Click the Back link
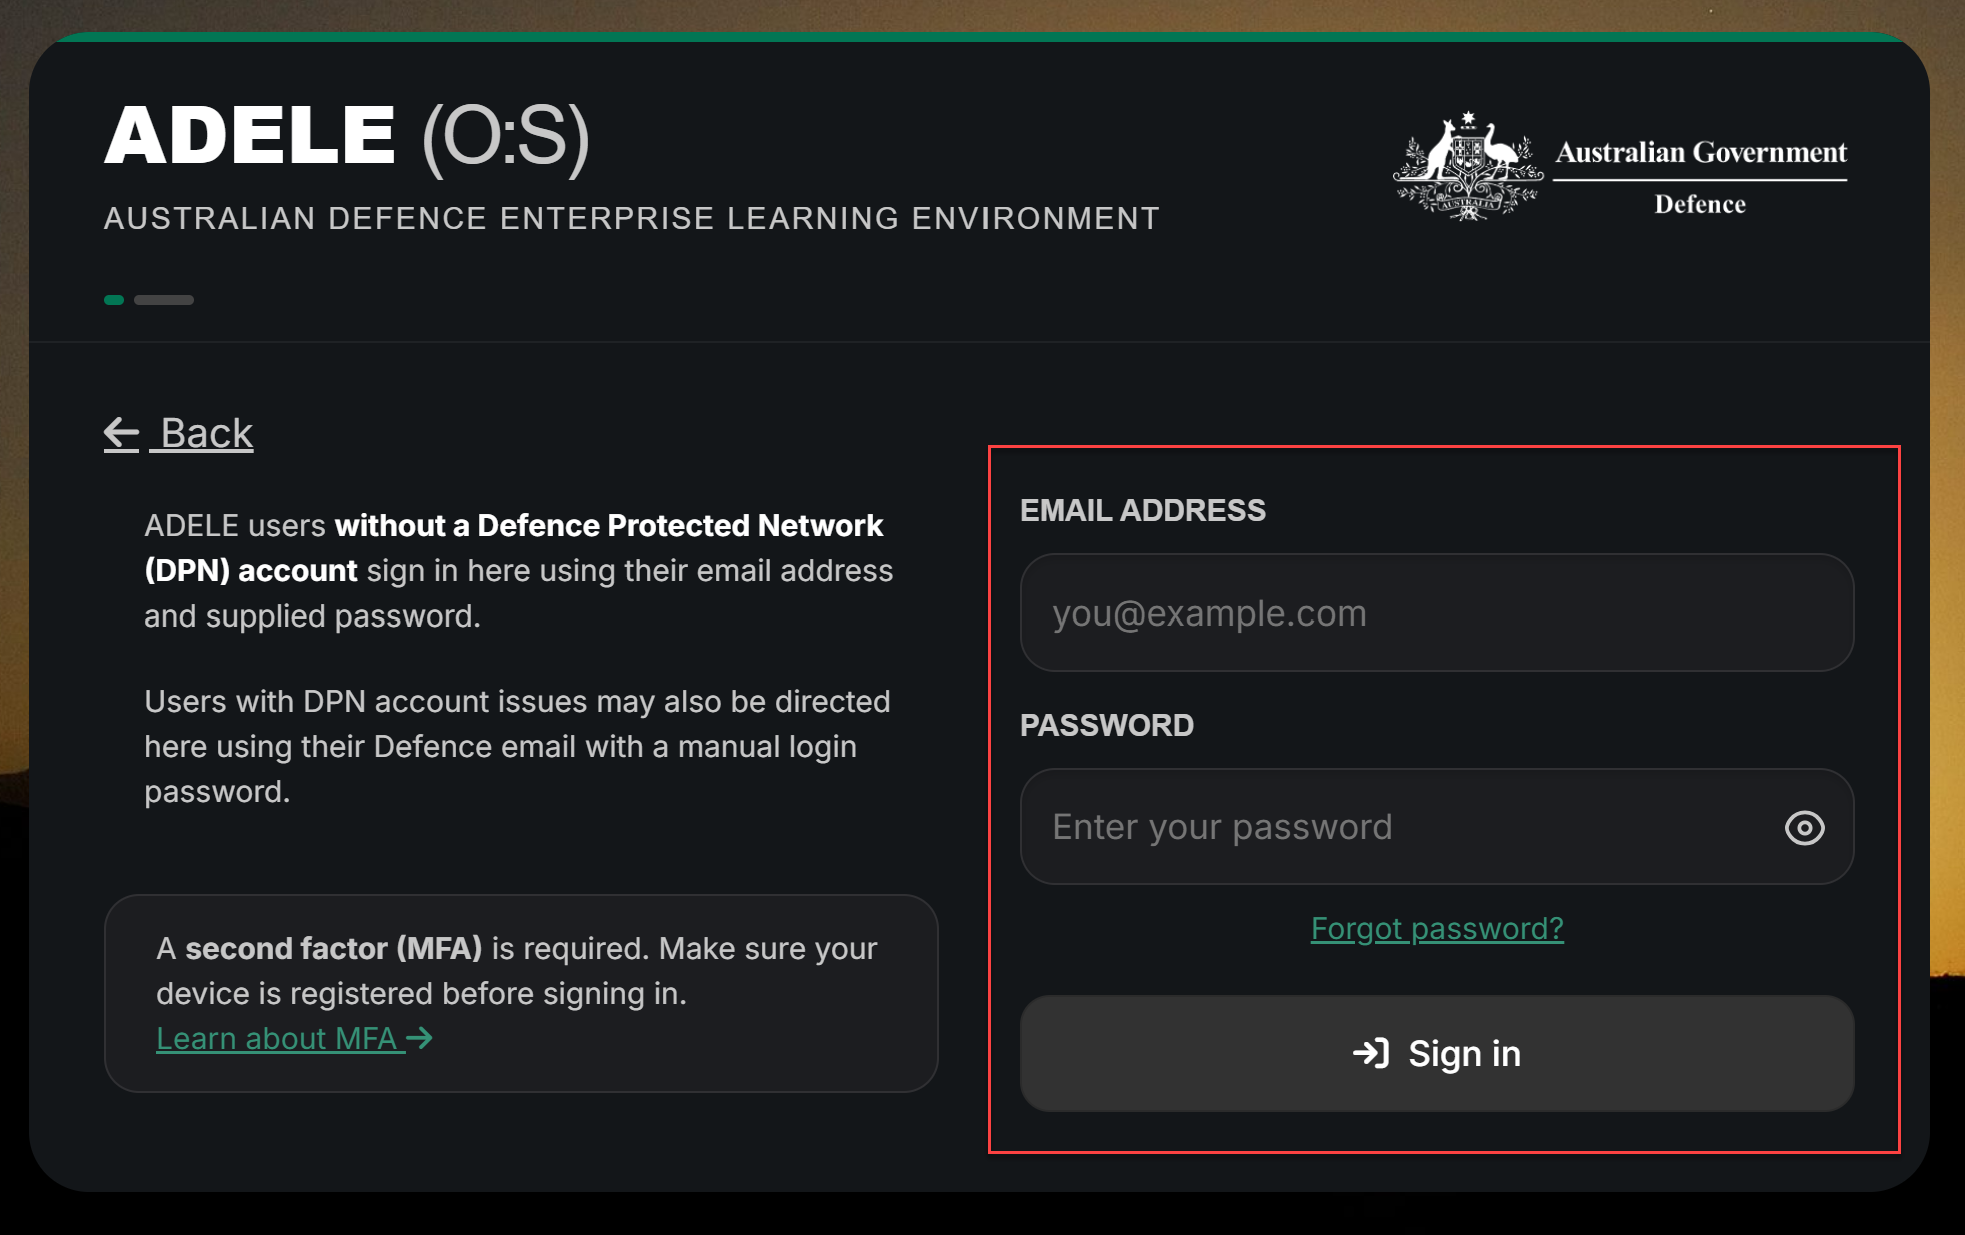Viewport: 1965px width, 1235px height. 179,433
